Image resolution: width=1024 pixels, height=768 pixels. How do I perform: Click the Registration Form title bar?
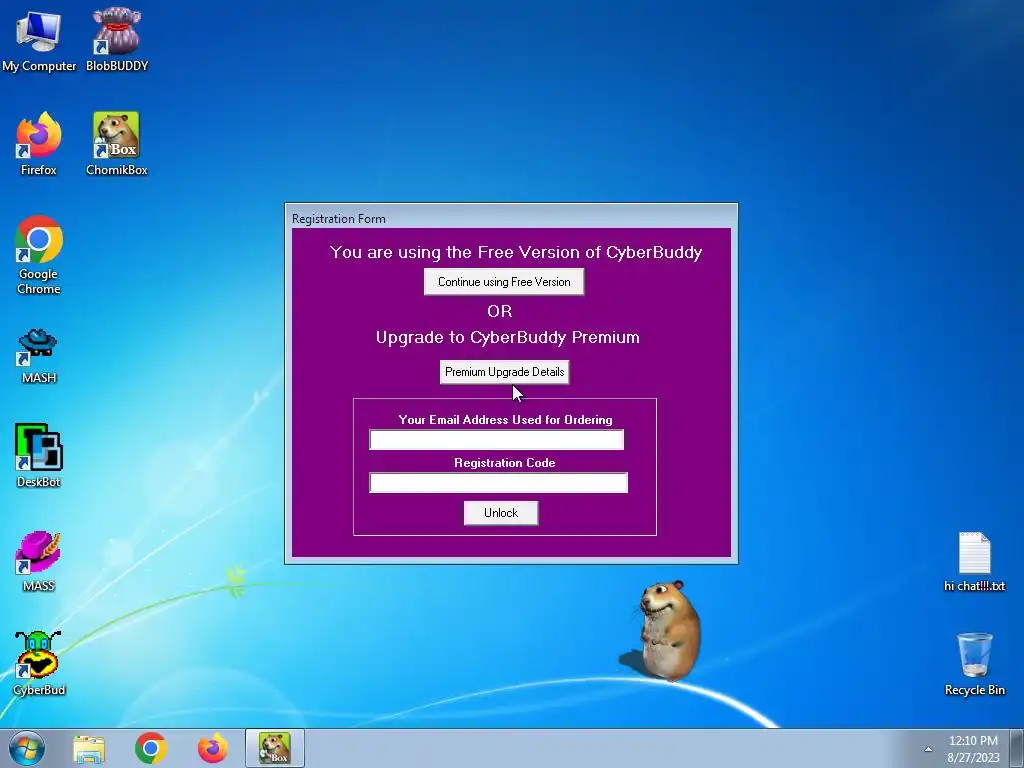511,218
